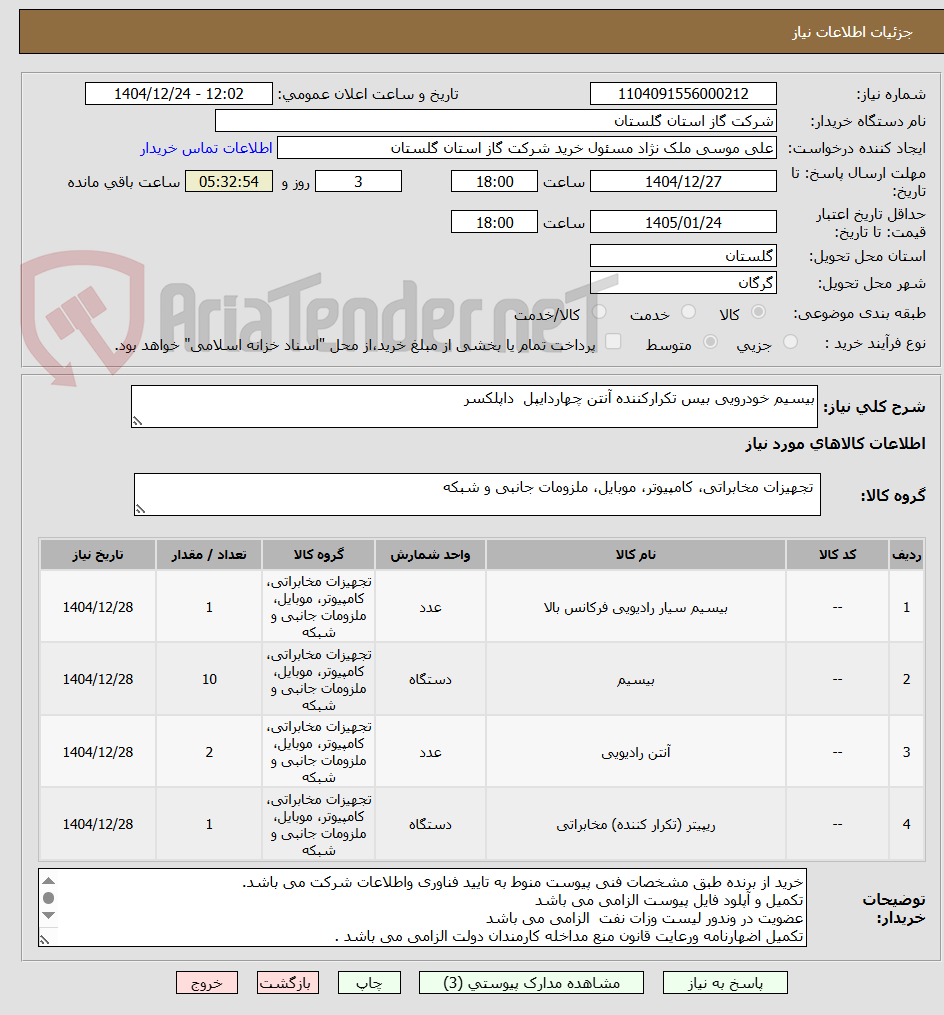
Task: Click the چاپ print button
Action: click(369, 983)
